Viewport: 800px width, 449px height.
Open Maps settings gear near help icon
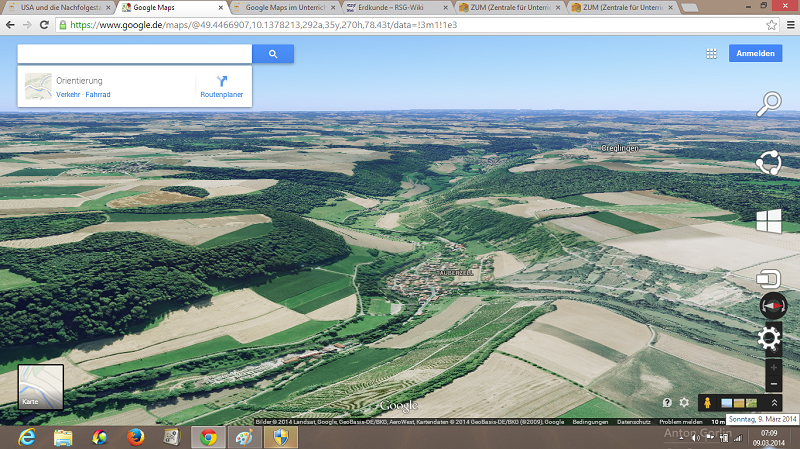684,403
